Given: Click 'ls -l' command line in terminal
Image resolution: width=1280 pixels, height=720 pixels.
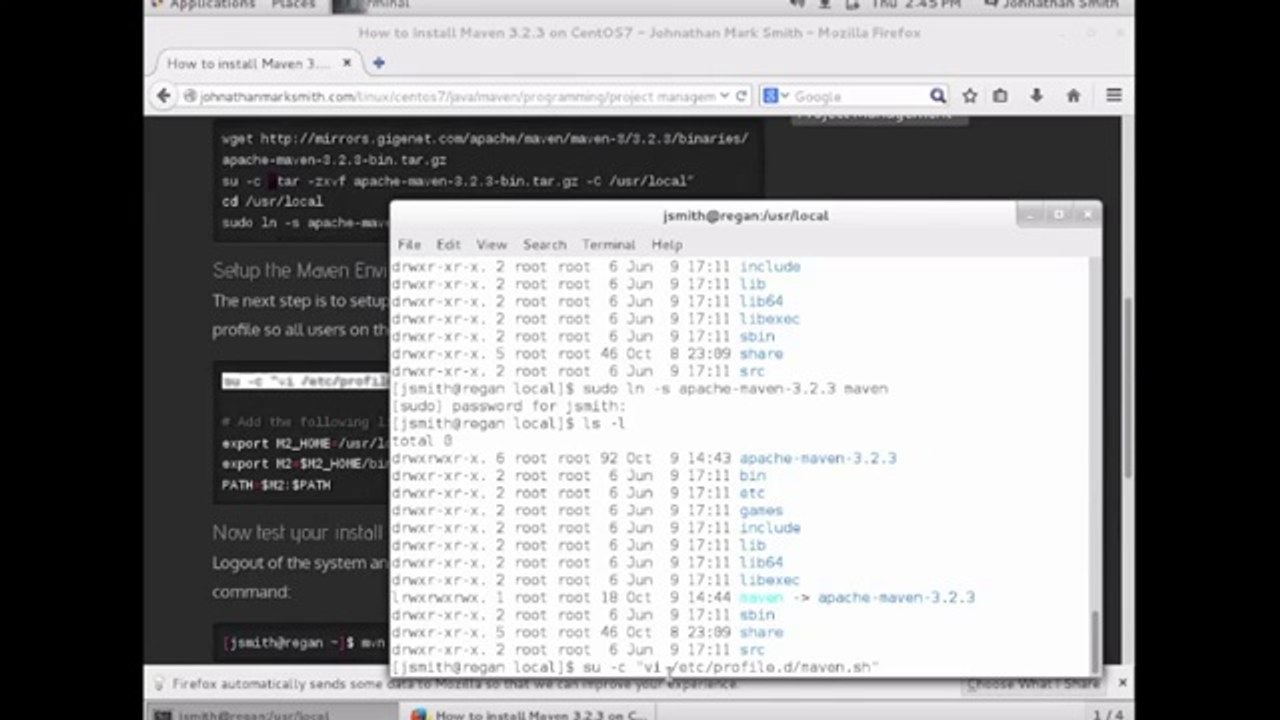Looking at the screenshot, I should pyautogui.click(x=509, y=423).
